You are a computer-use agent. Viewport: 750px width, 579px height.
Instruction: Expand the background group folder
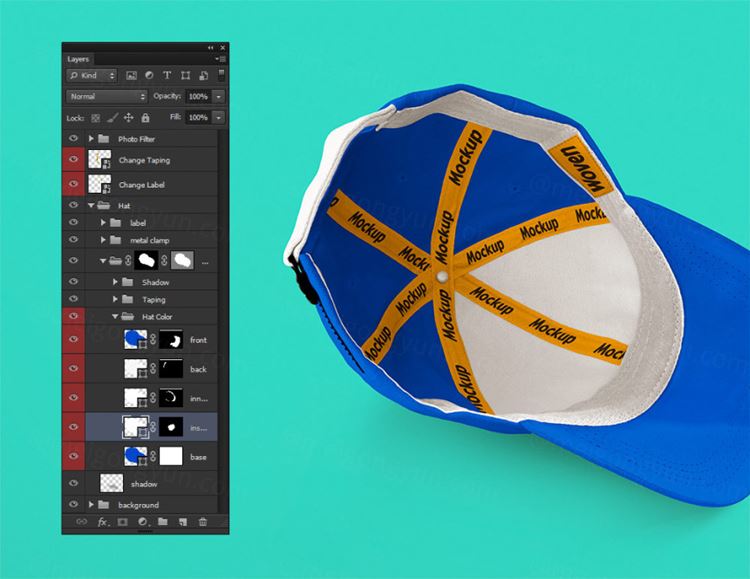point(93,505)
